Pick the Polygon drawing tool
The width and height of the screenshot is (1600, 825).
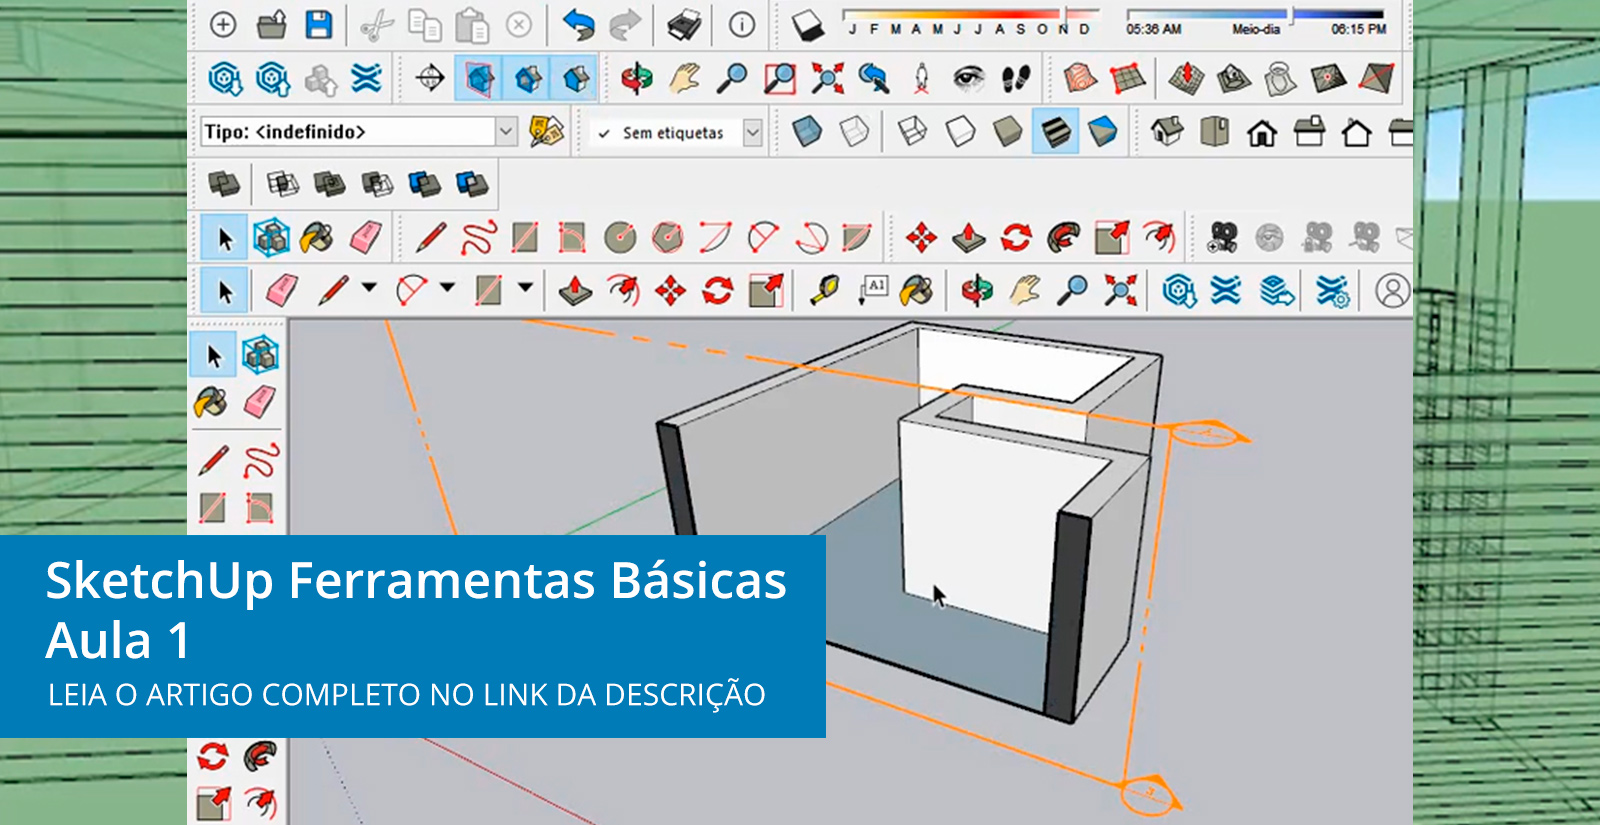[x=668, y=238]
